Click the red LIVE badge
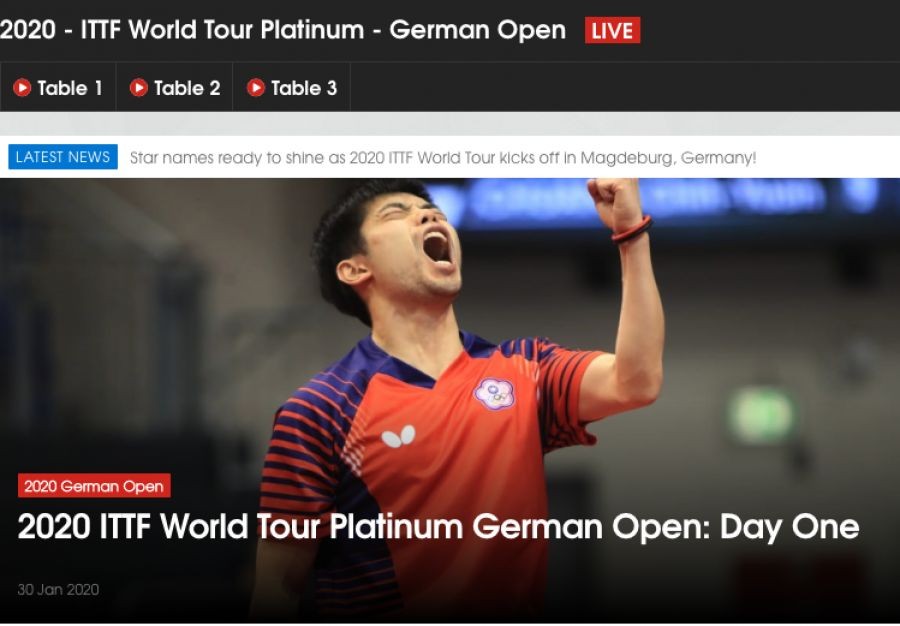This screenshot has height=626, width=900. click(612, 30)
